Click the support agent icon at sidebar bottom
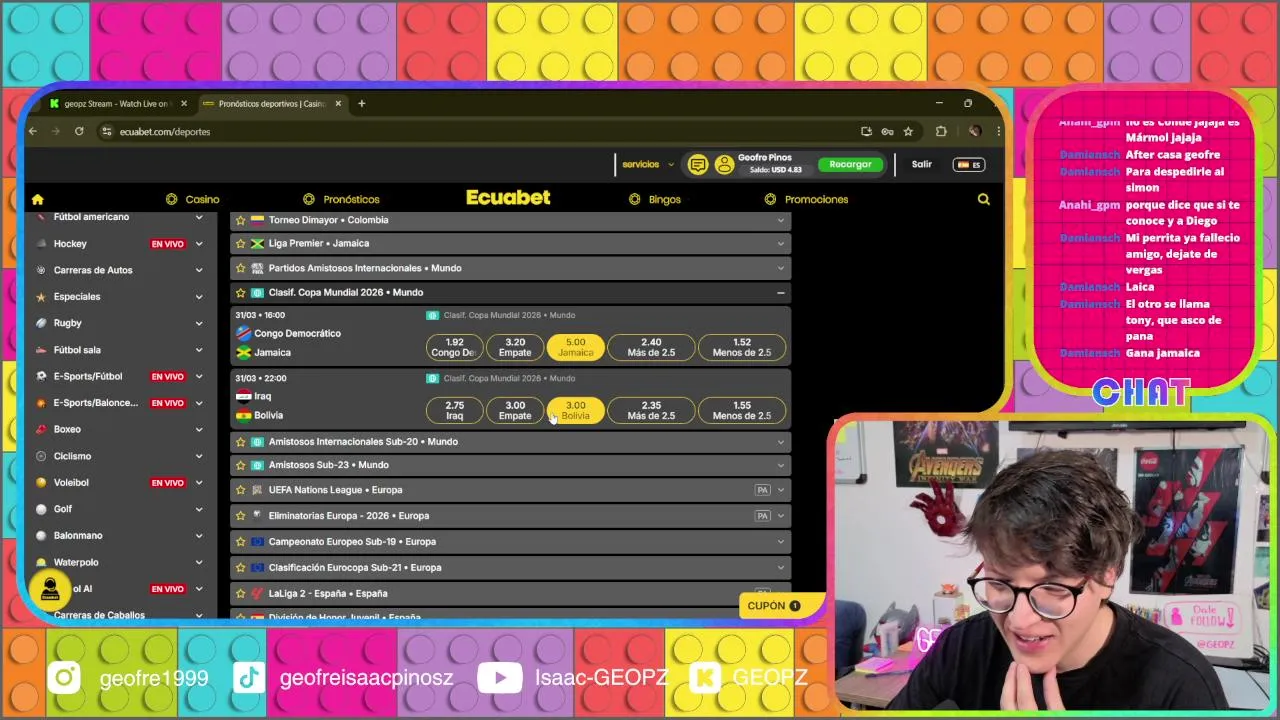The height and width of the screenshot is (720, 1280). (x=50, y=590)
